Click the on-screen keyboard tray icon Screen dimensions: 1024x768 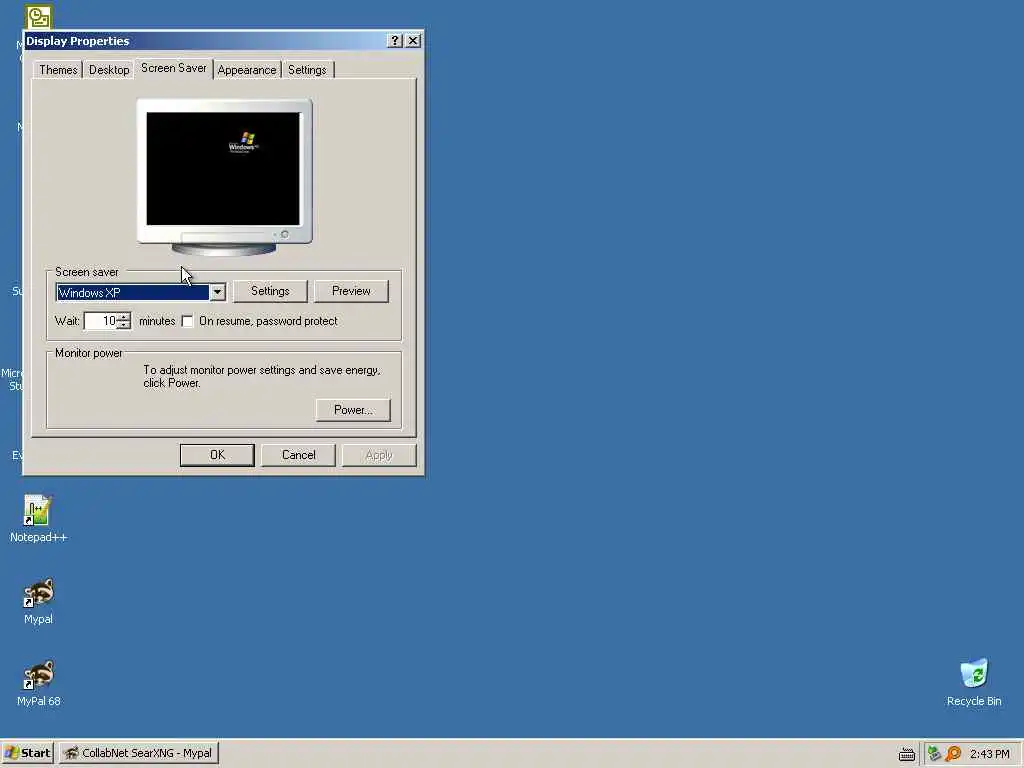pos(906,754)
